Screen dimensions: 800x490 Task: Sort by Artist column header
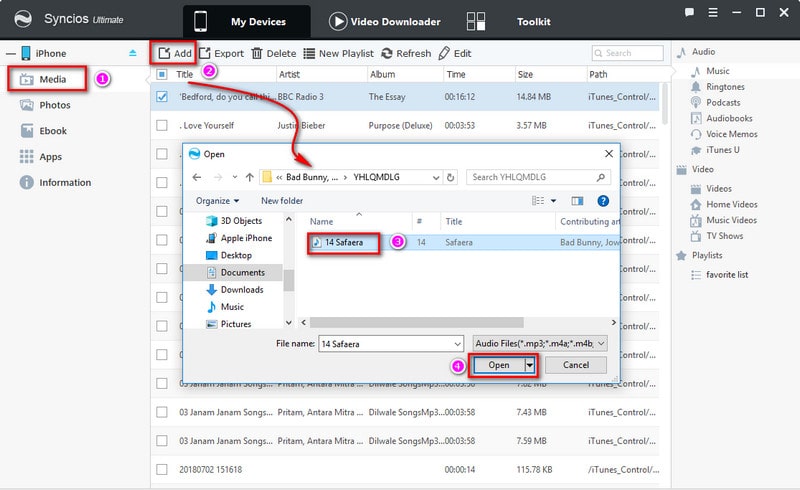[x=289, y=75]
